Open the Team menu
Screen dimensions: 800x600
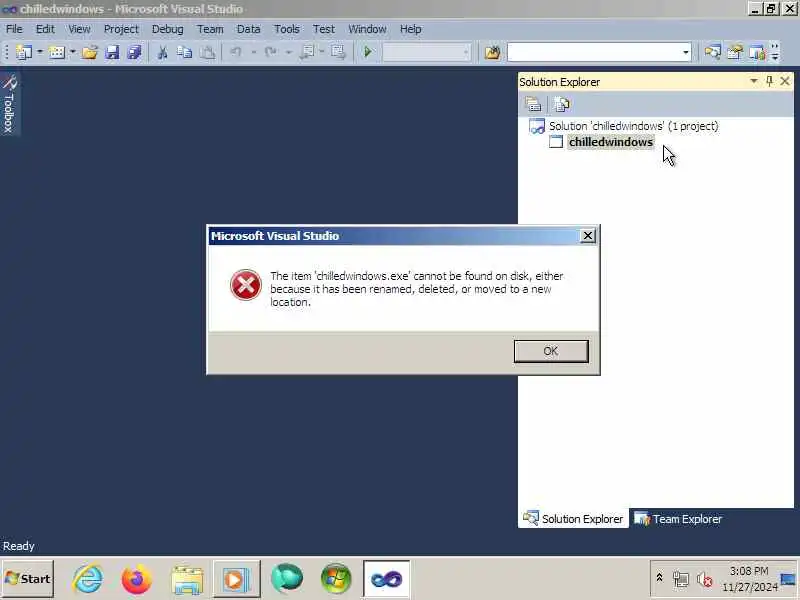210,29
